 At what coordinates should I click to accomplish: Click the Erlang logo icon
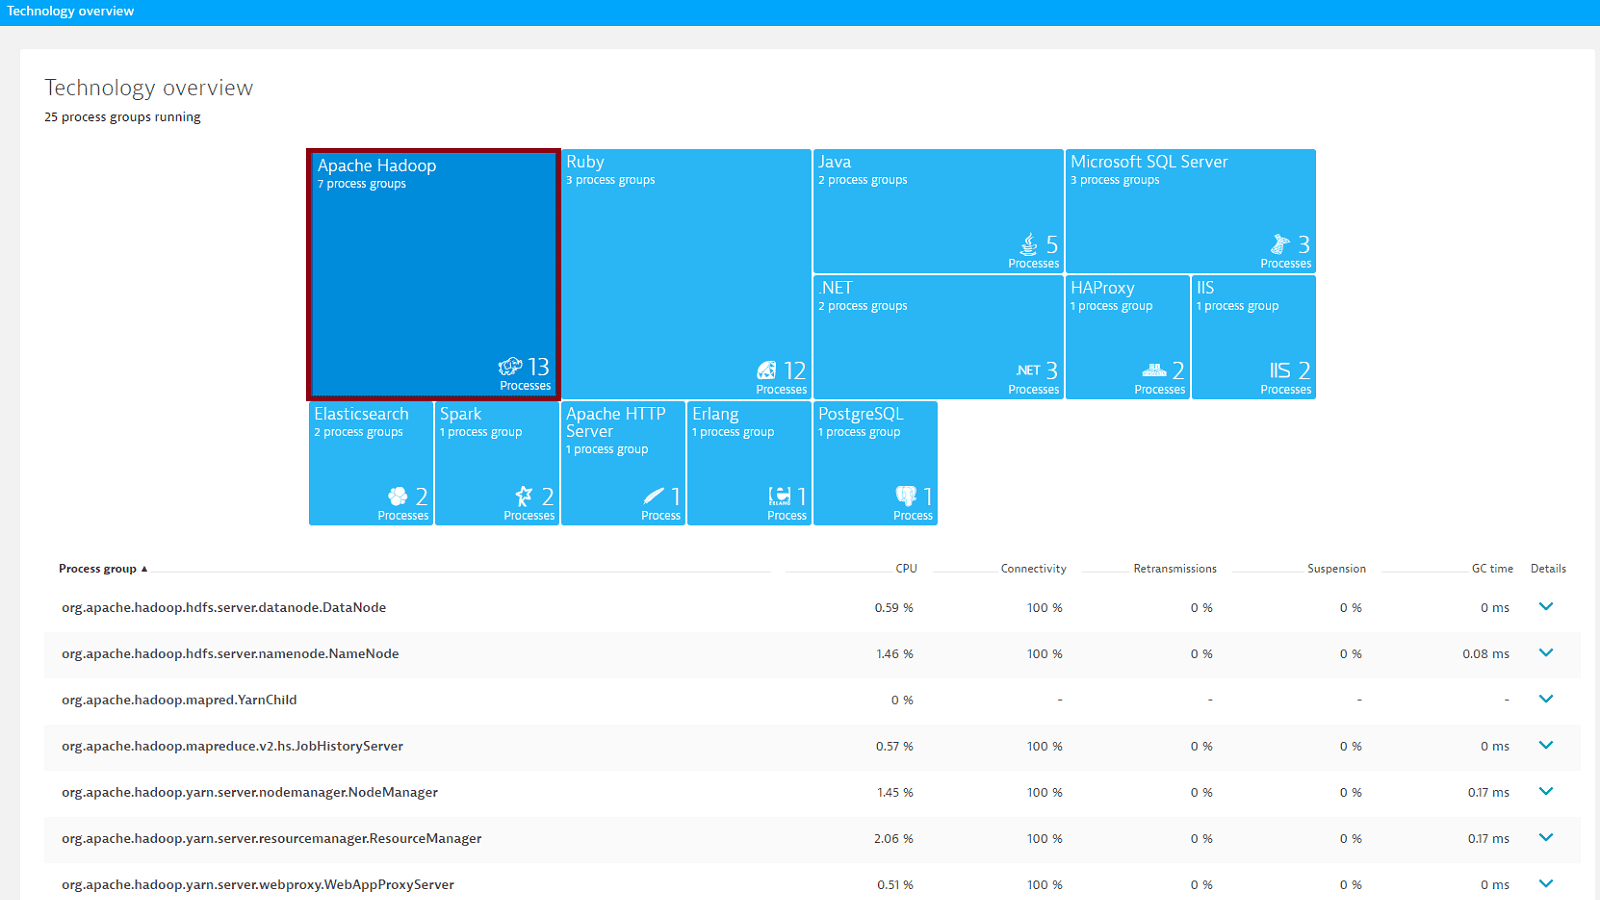point(780,496)
